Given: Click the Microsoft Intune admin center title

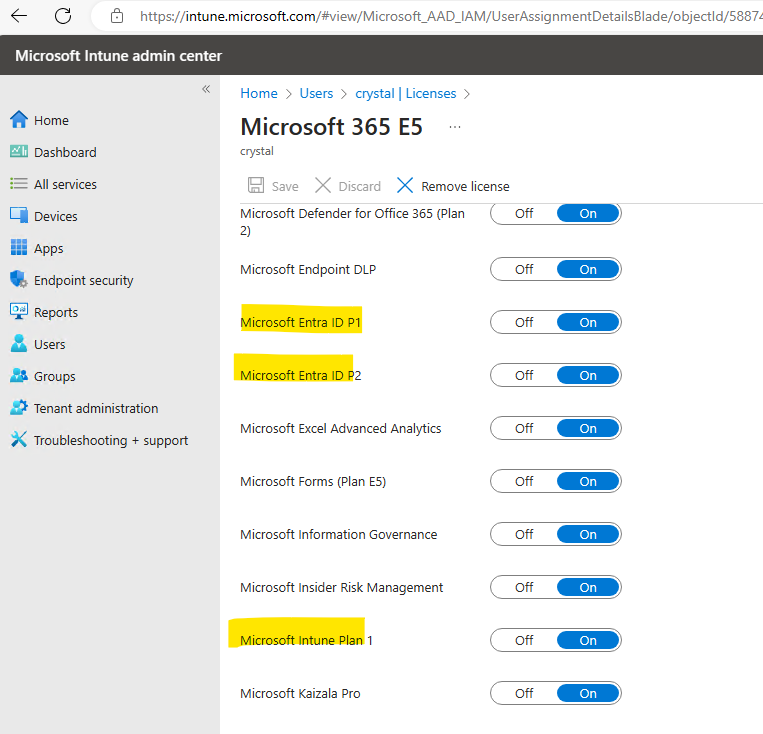Looking at the screenshot, I should coord(118,56).
